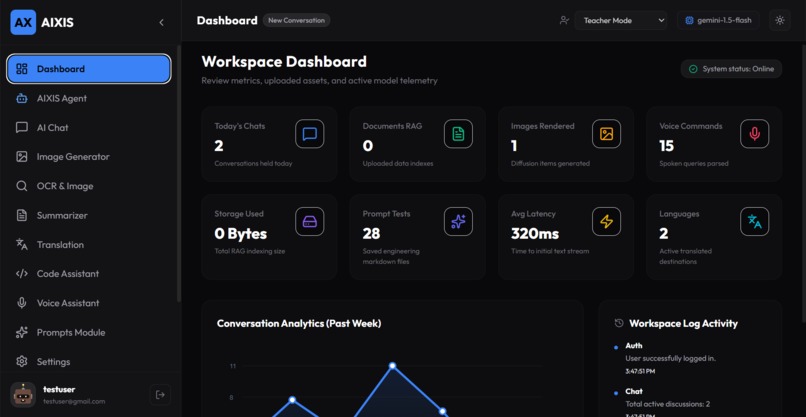The height and width of the screenshot is (417, 806).
Task: Click the gemini-1.5-flash model button
Action: 718,21
